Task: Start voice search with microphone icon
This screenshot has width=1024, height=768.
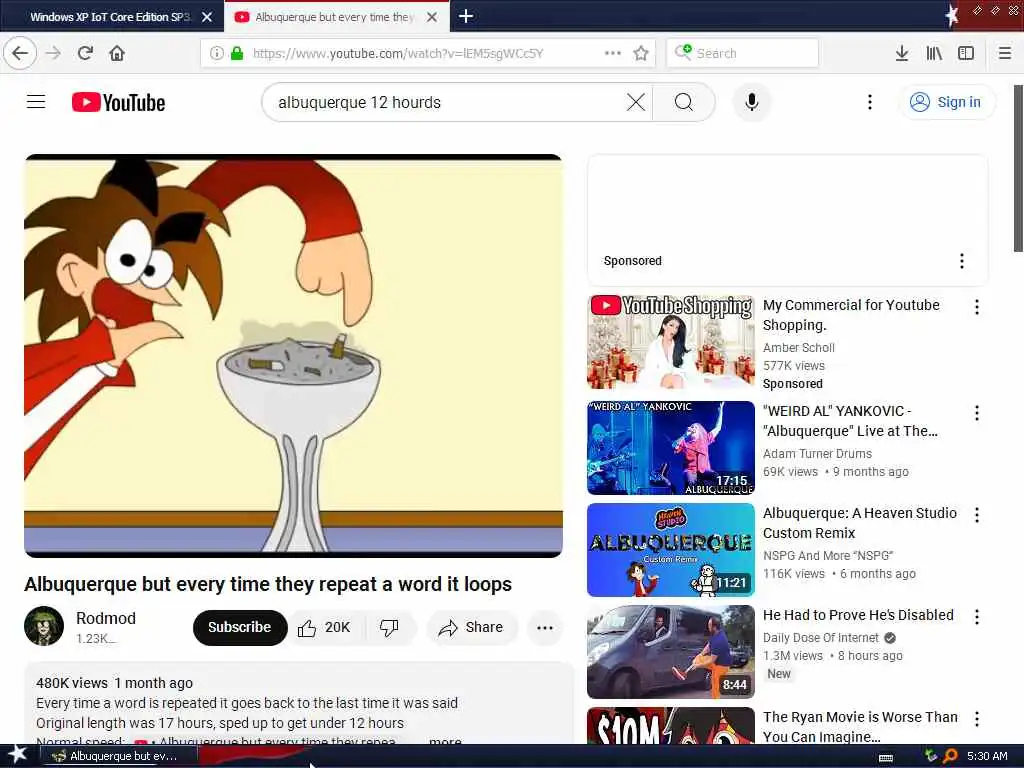Action: tap(752, 102)
